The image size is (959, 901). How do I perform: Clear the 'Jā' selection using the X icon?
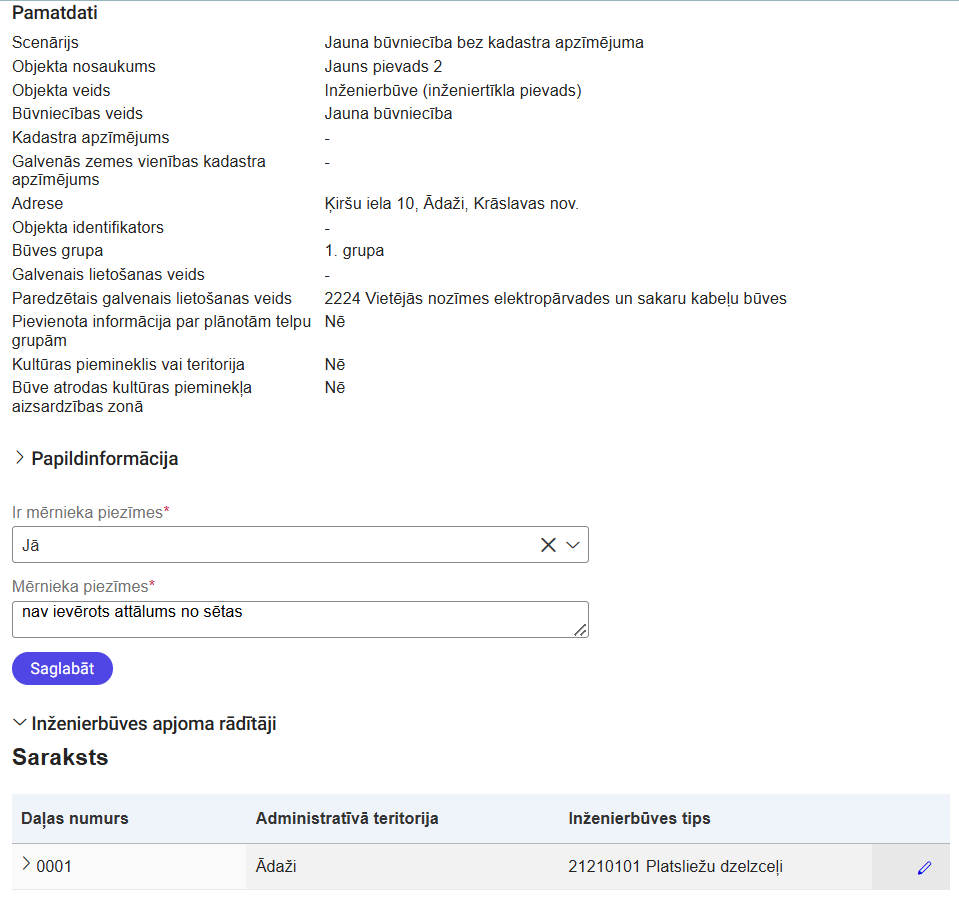[548, 544]
